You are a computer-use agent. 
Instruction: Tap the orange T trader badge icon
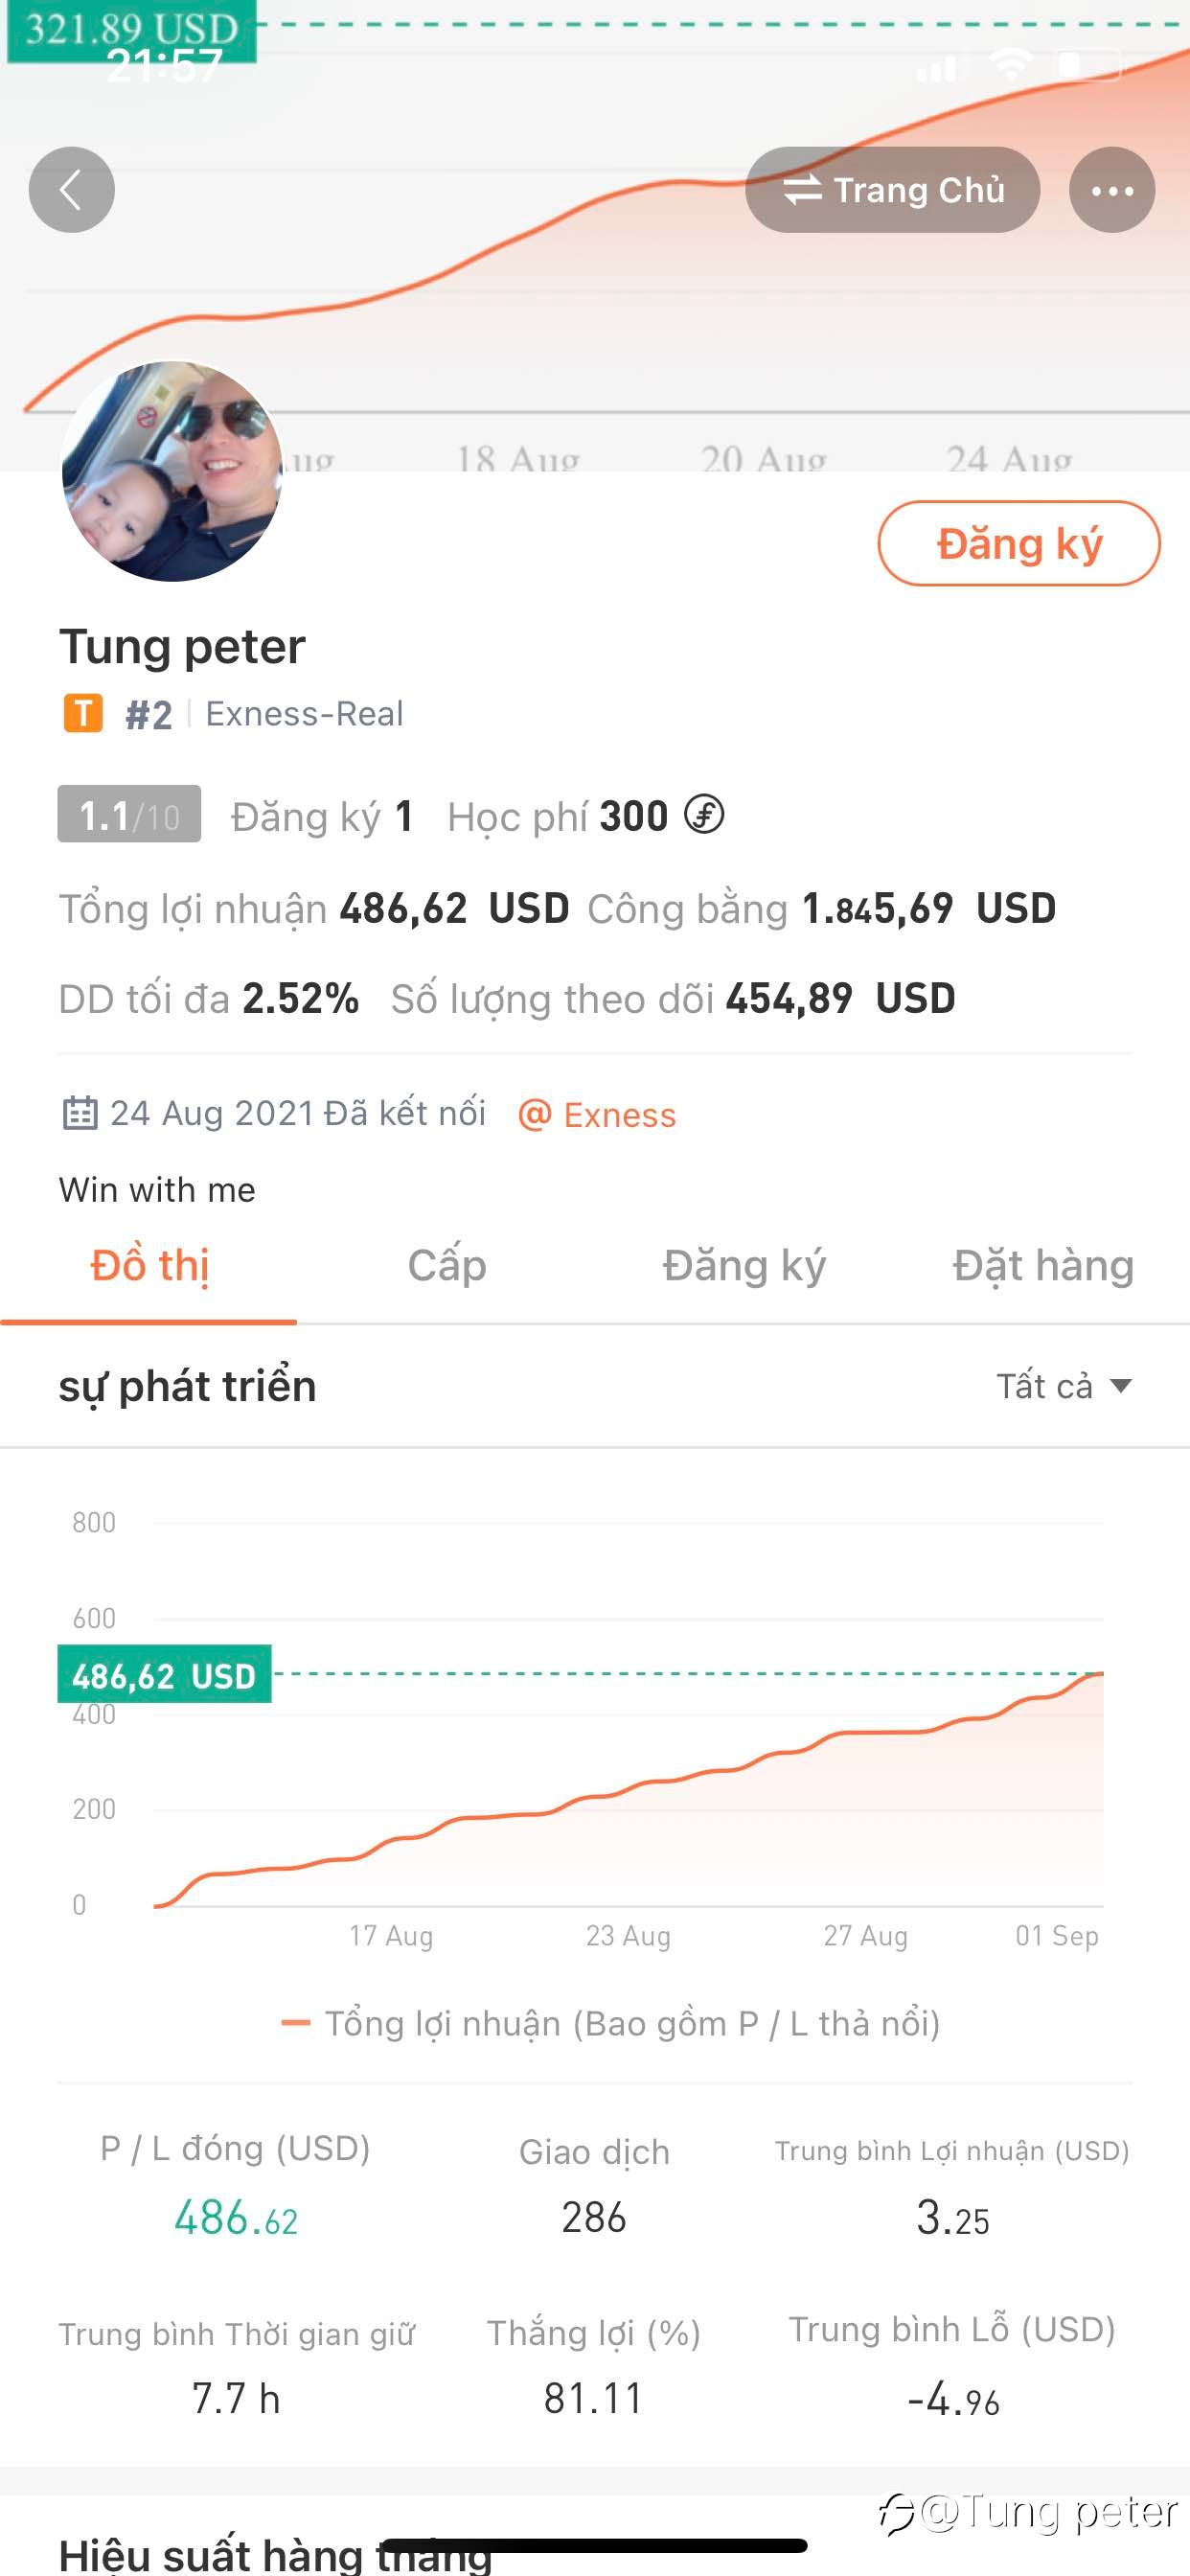83,713
